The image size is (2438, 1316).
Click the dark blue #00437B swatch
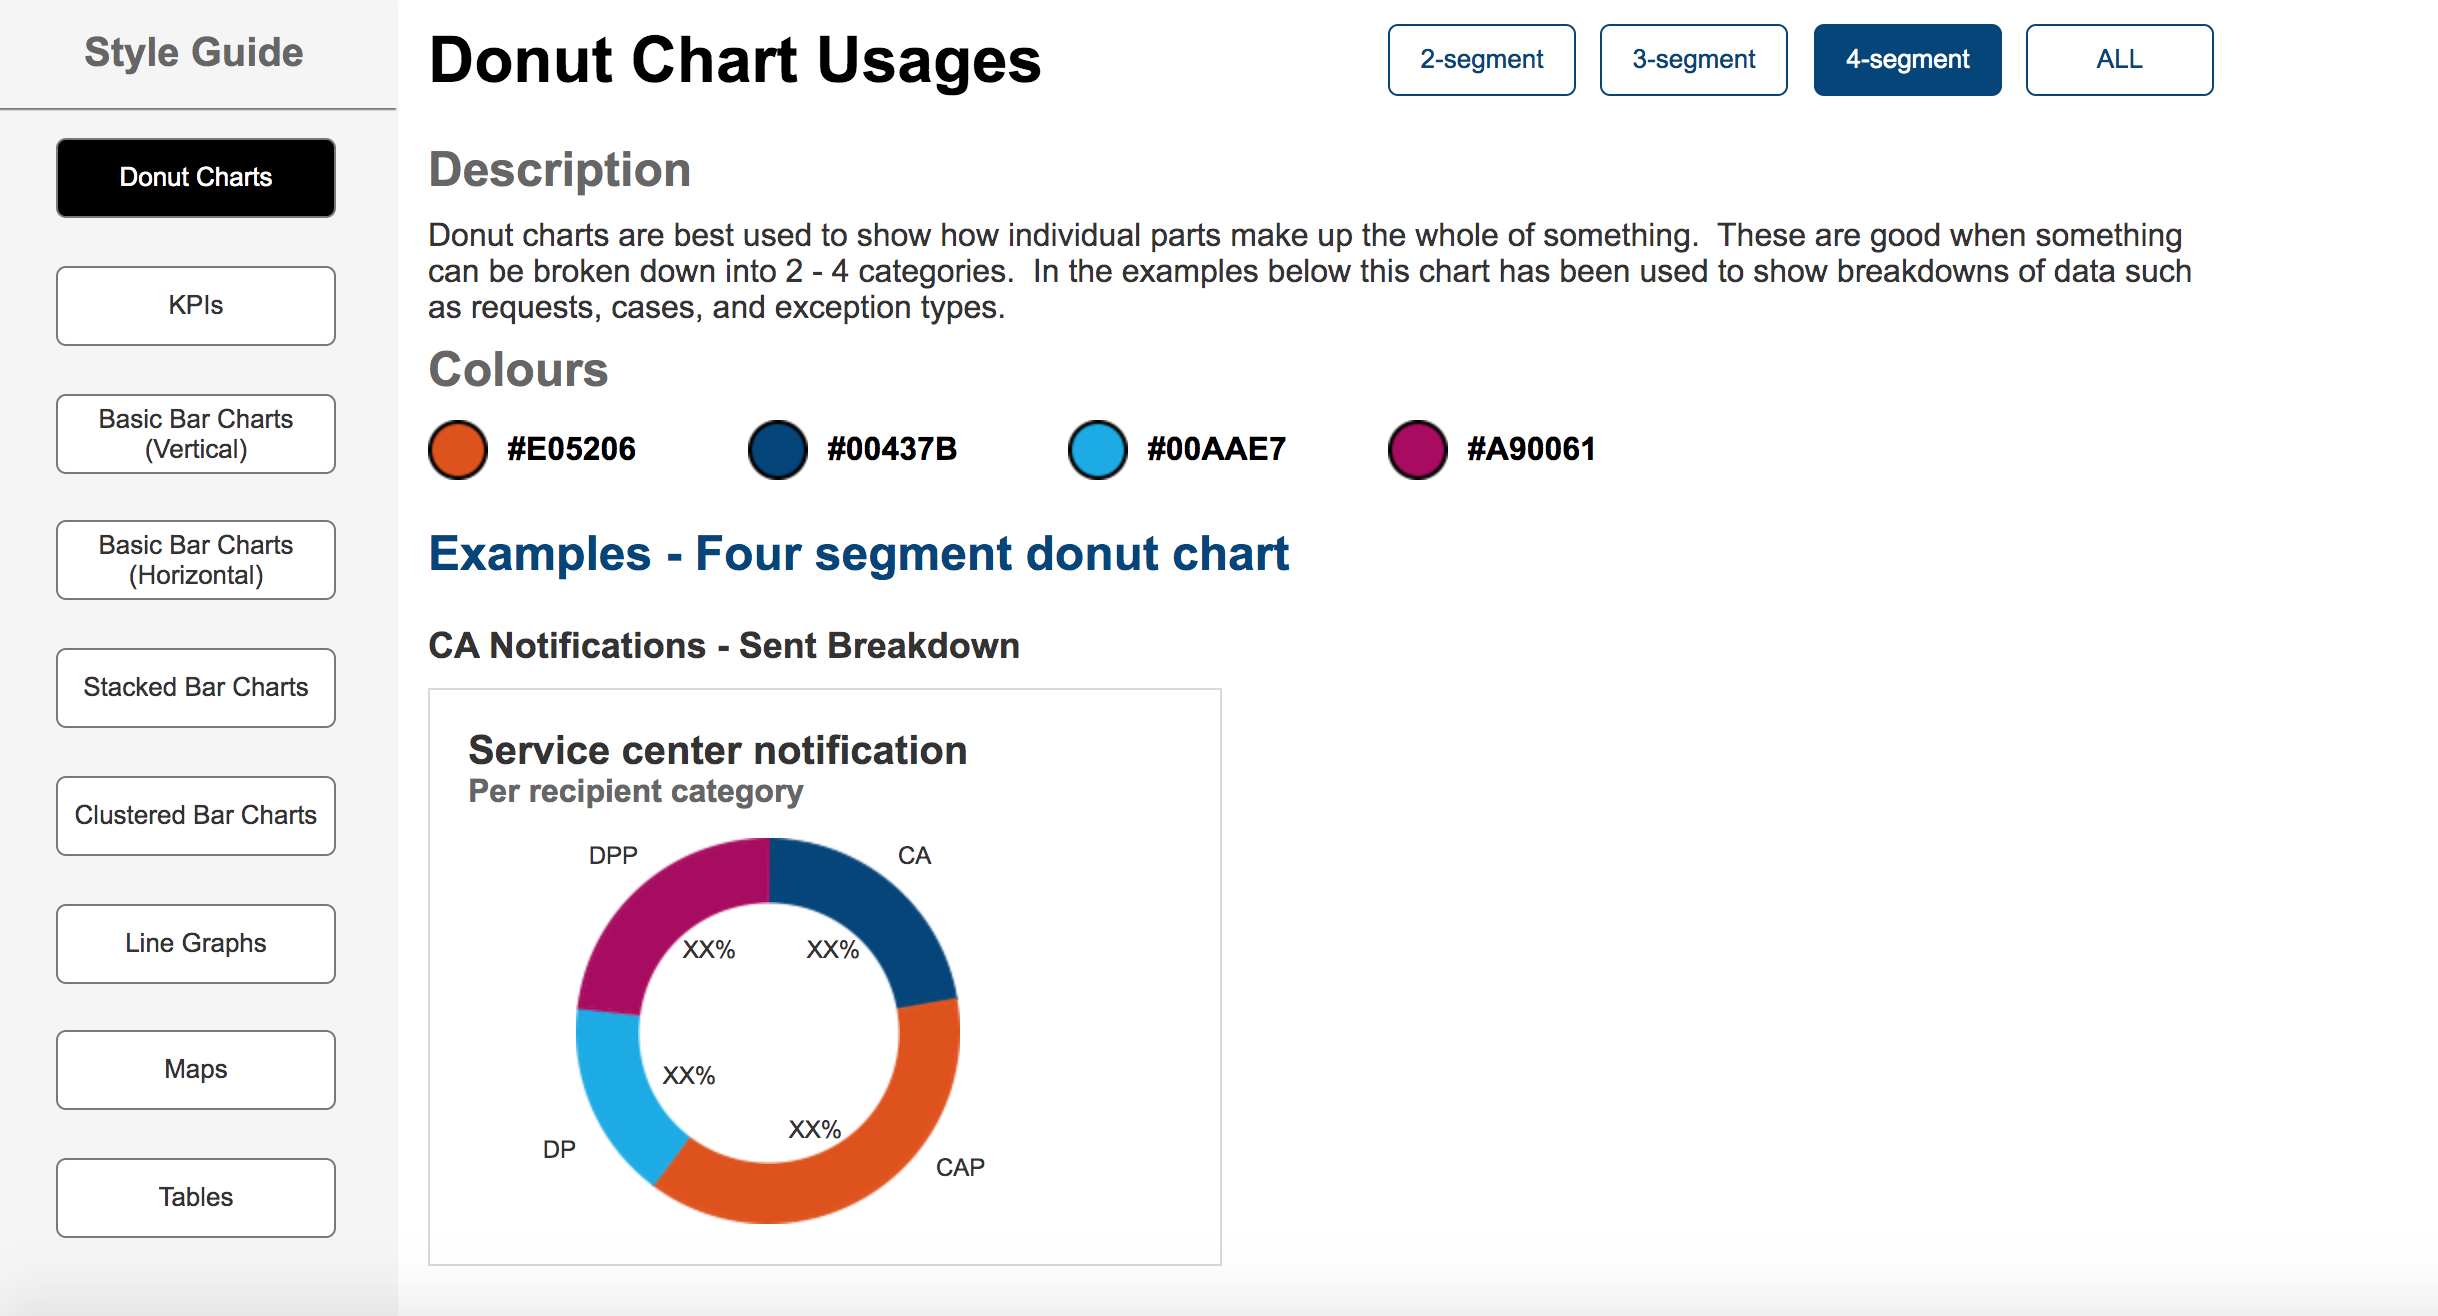(778, 450)
